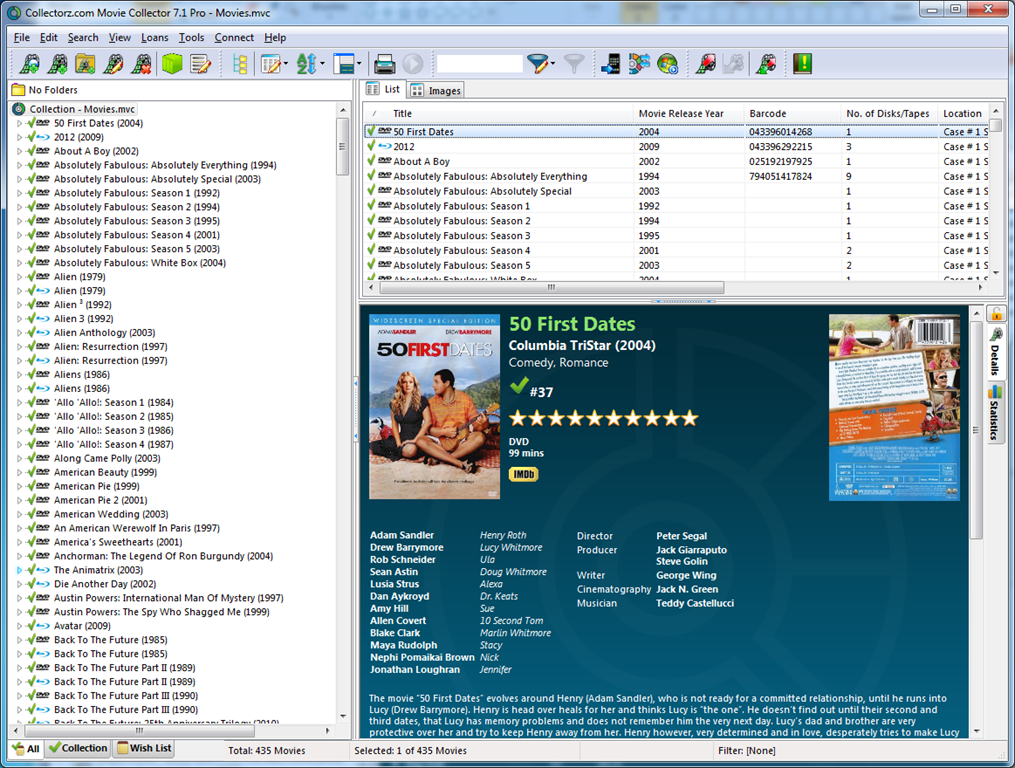Sort by Barcode column header
Screen dimensions: 1015x768
click(792, 113)
